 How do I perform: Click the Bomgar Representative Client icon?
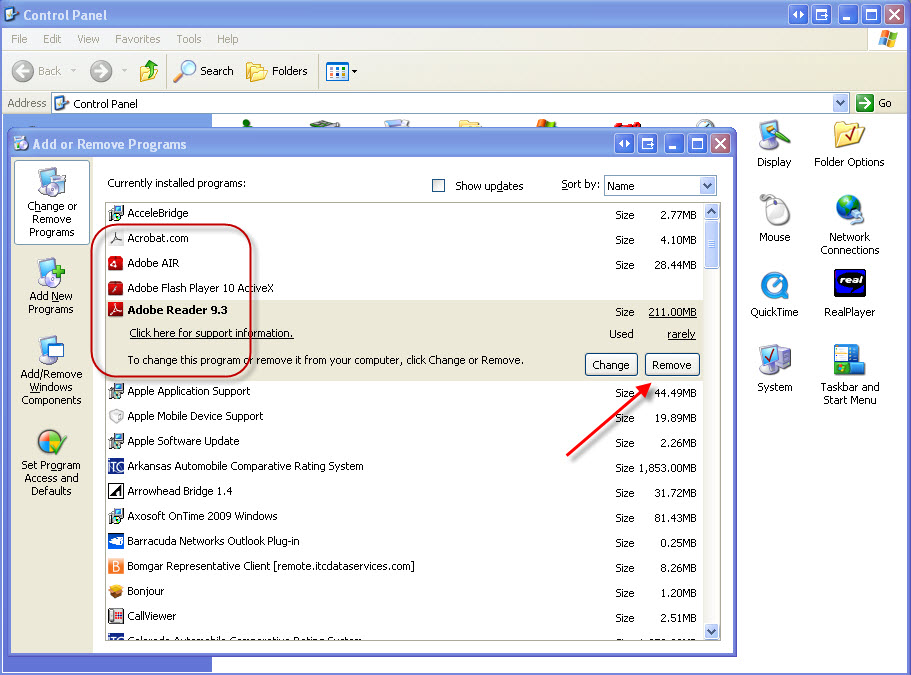click(116, 566)
